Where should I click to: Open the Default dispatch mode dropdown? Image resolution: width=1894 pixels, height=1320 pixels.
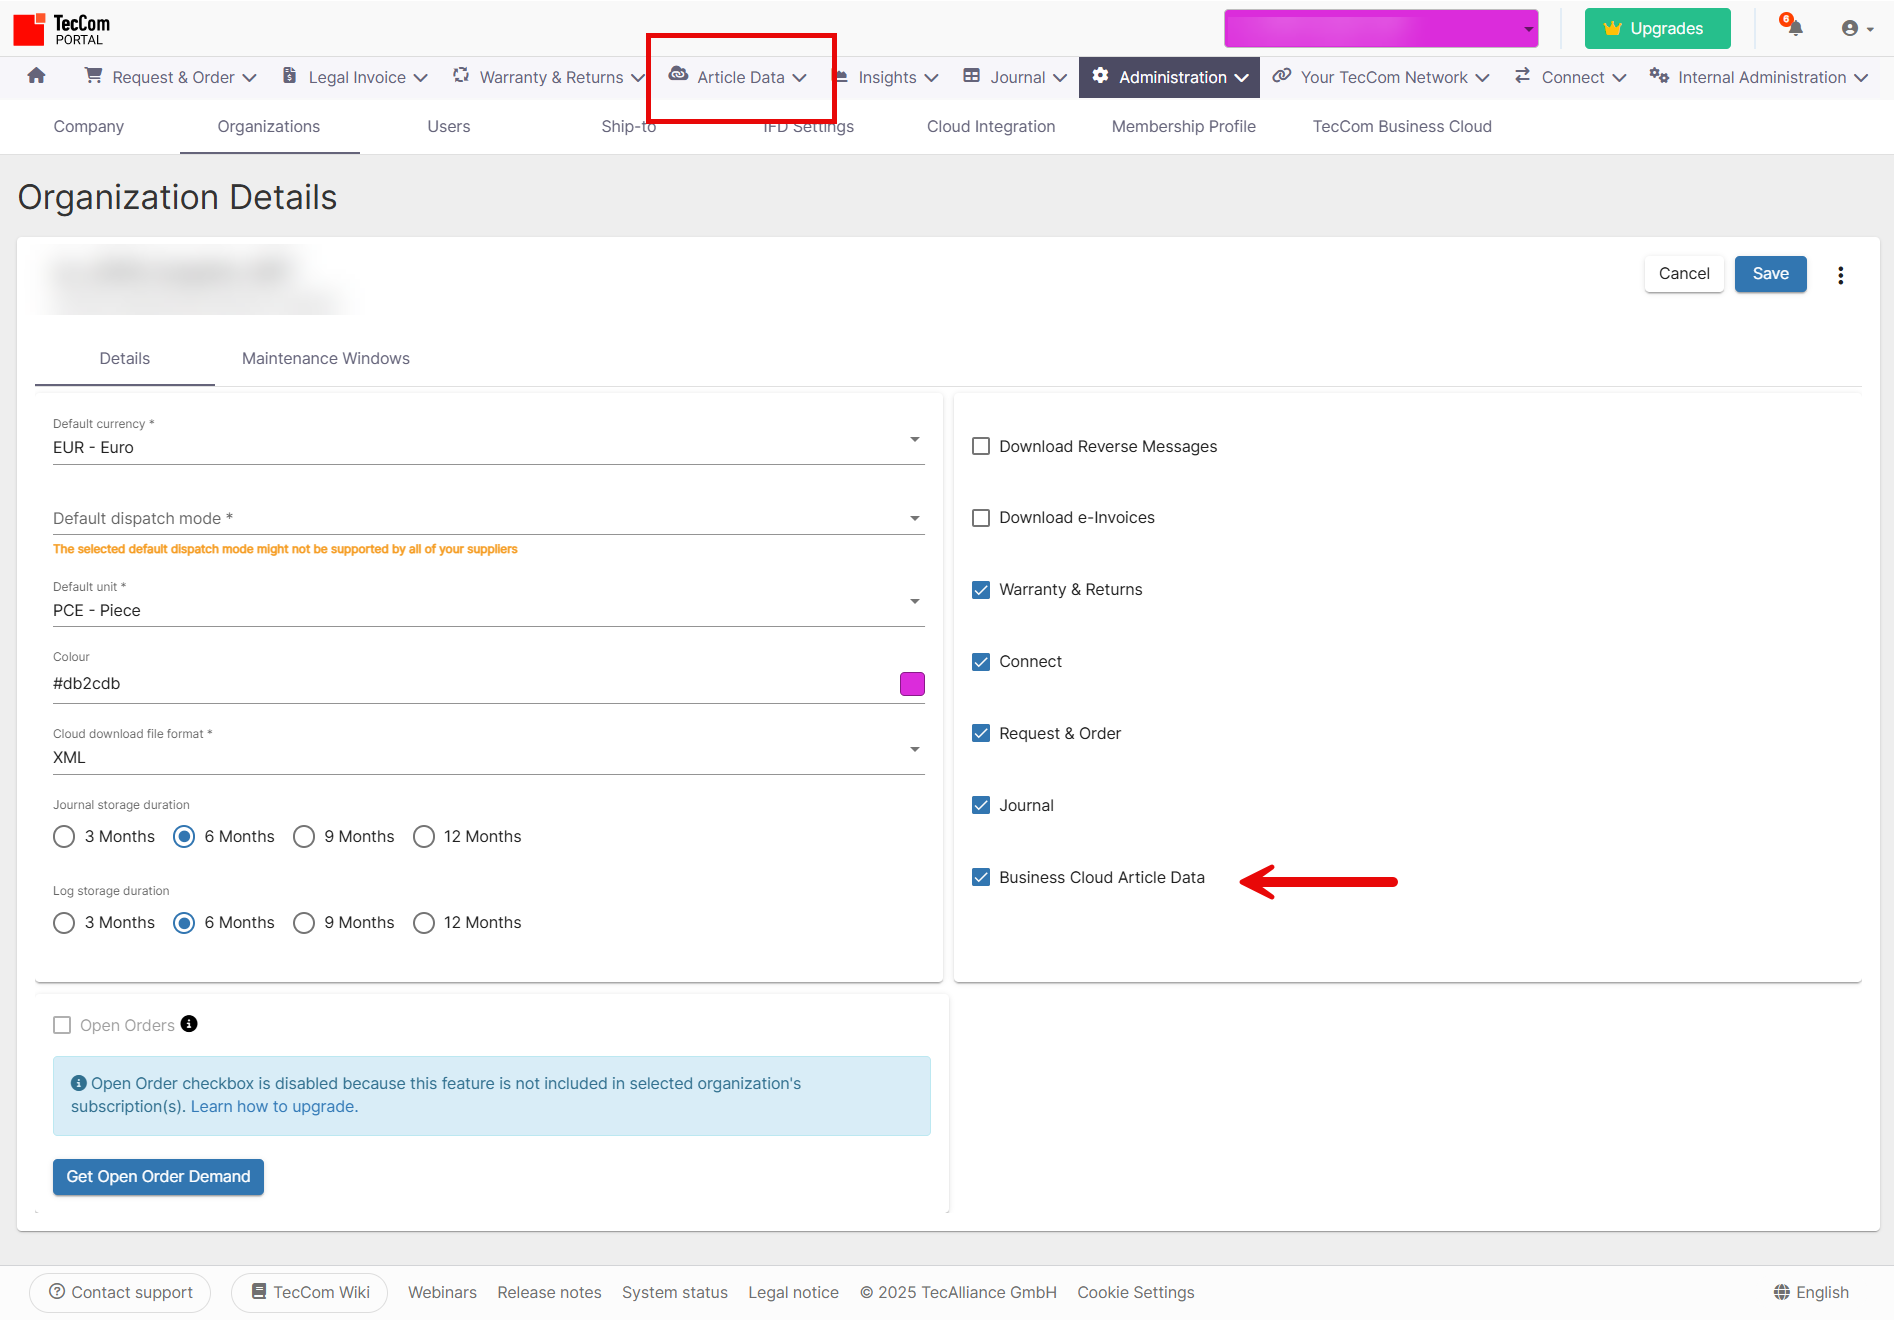click(914, 518)
